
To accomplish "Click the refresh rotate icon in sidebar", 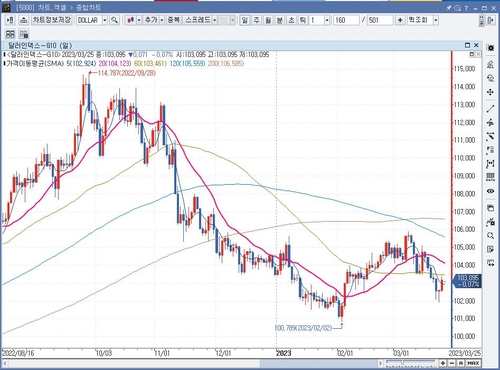I will [x=490, y=78].
